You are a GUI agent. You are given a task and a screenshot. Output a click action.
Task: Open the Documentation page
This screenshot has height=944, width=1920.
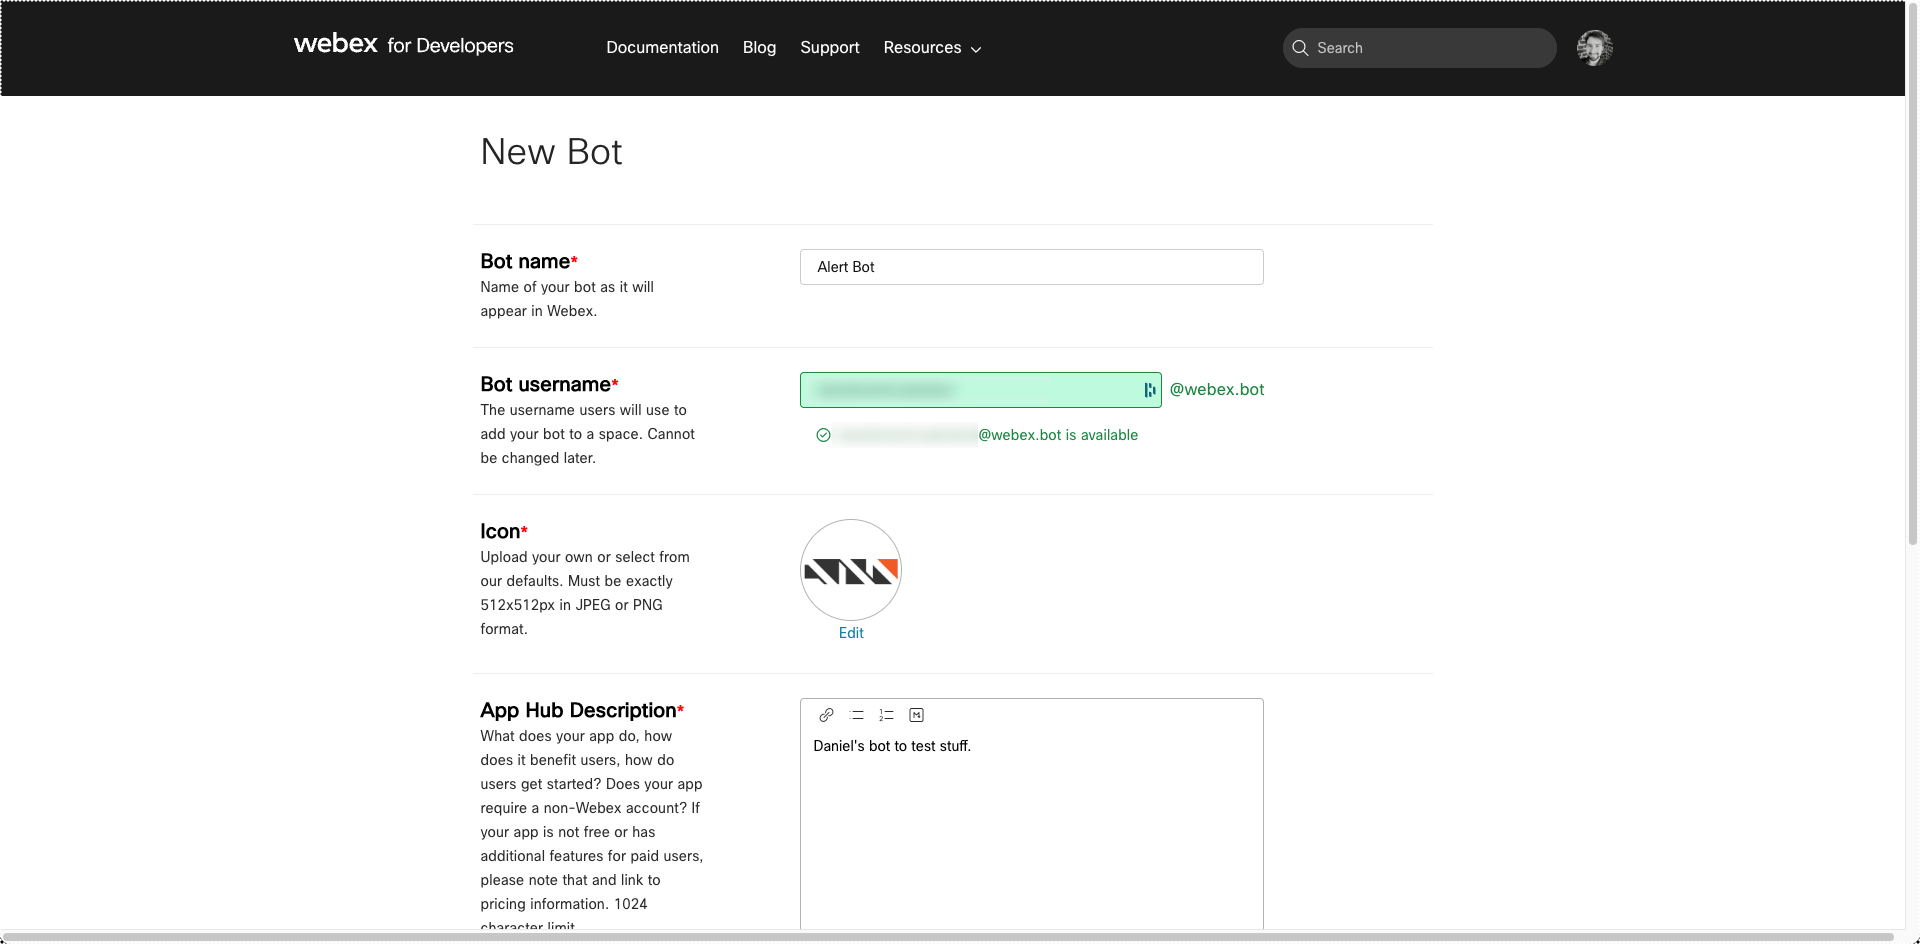coord(662,47)
